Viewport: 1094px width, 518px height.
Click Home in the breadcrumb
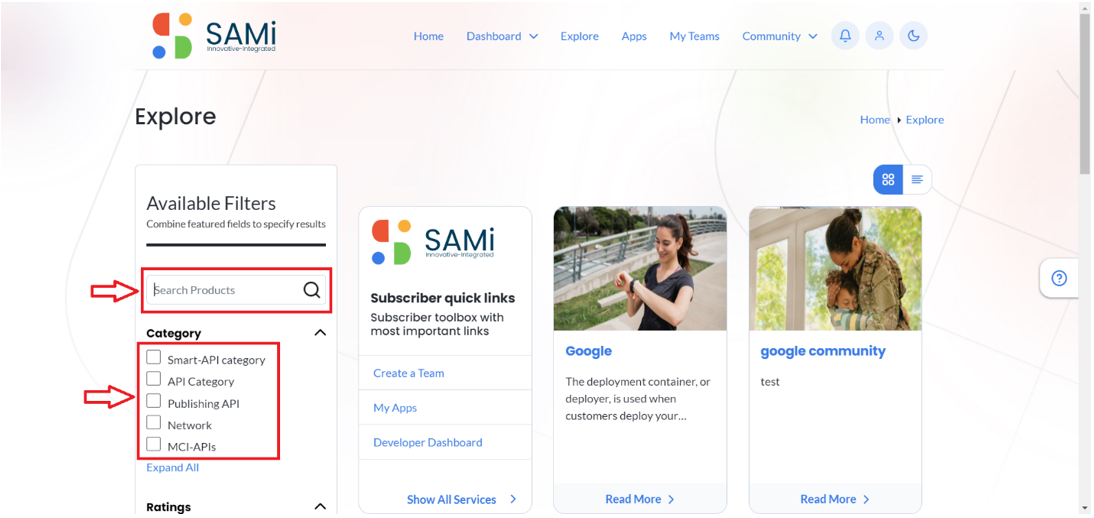click(x=875, y=120)
